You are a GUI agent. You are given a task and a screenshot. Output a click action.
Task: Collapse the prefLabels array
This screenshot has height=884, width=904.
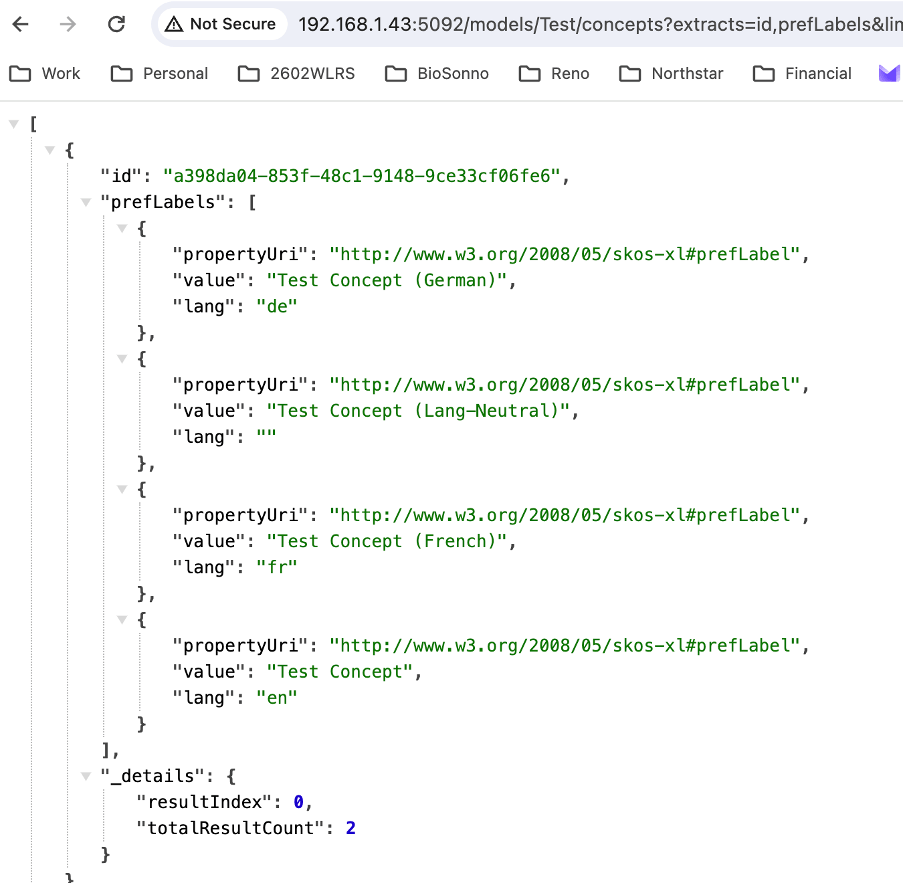[85, 202]
